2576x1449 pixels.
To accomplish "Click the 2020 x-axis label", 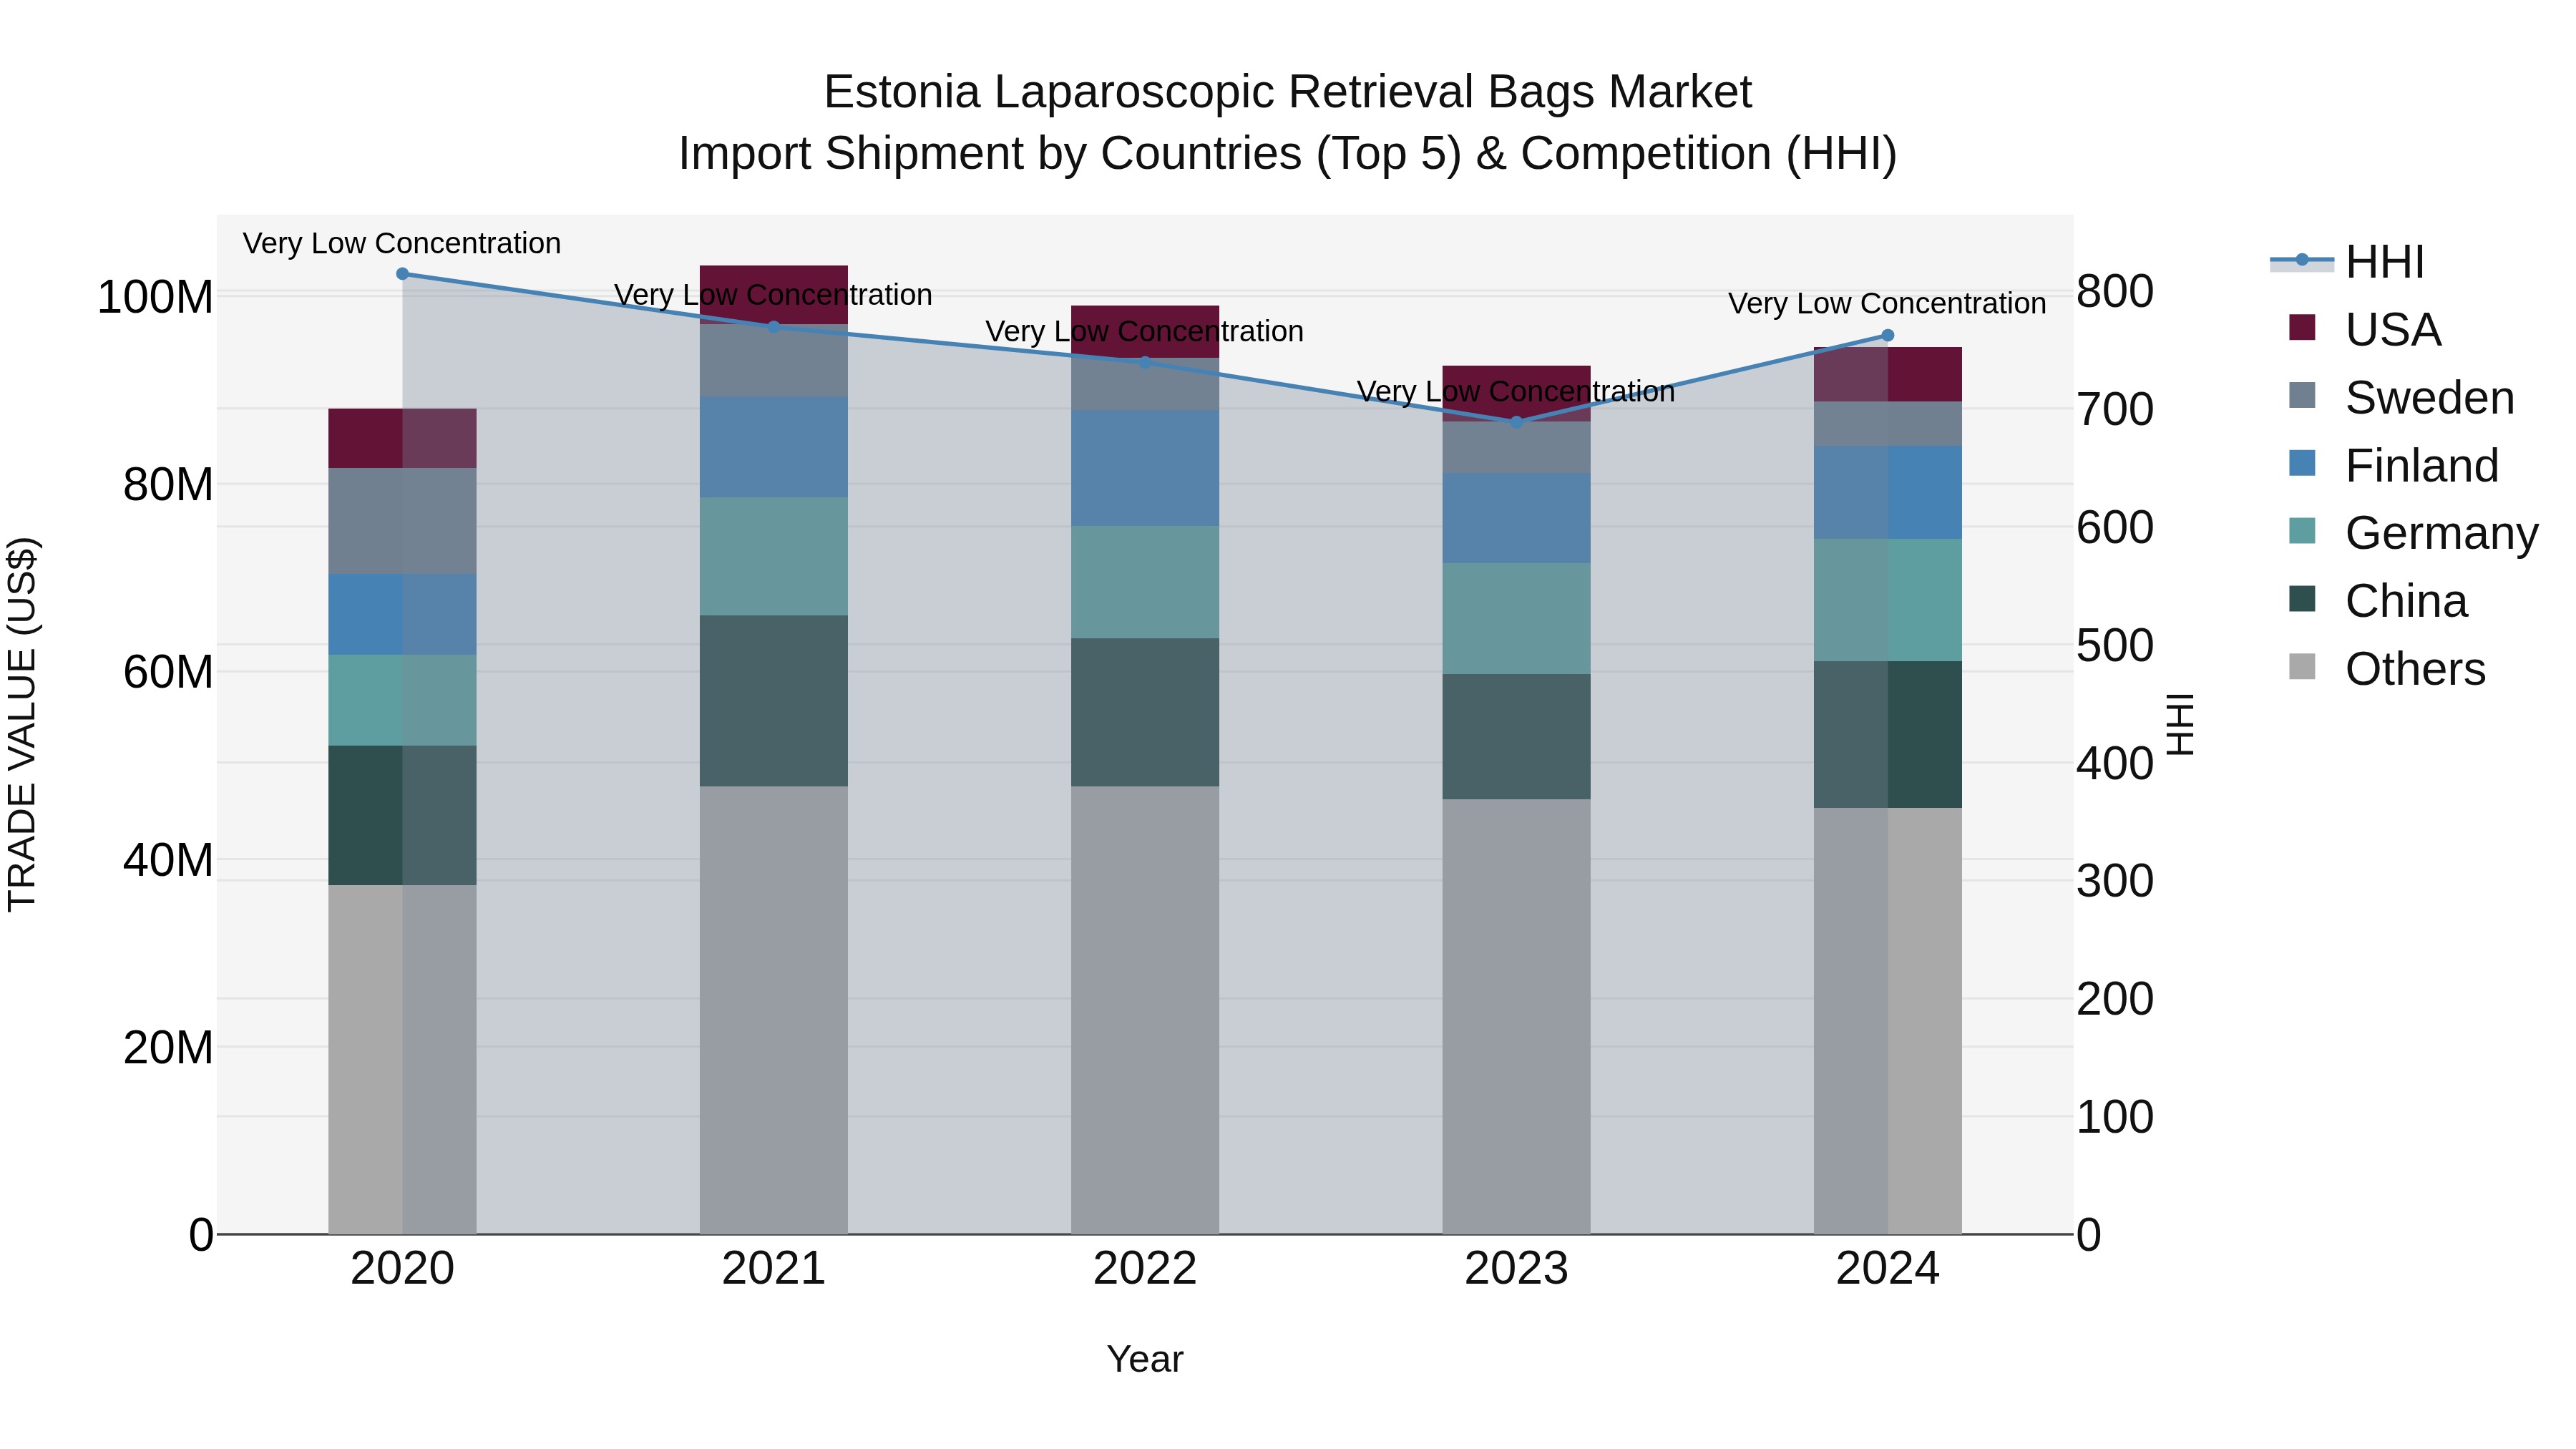I will click(402, 1269).
